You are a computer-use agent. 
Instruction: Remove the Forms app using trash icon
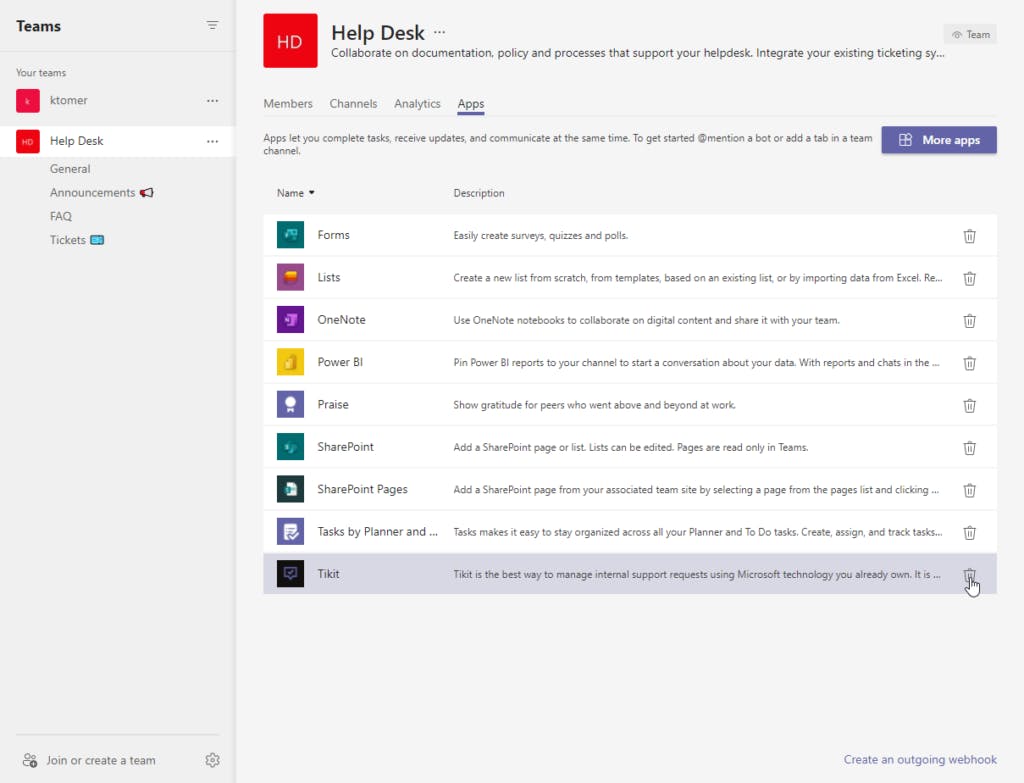[x=969, y=236]
